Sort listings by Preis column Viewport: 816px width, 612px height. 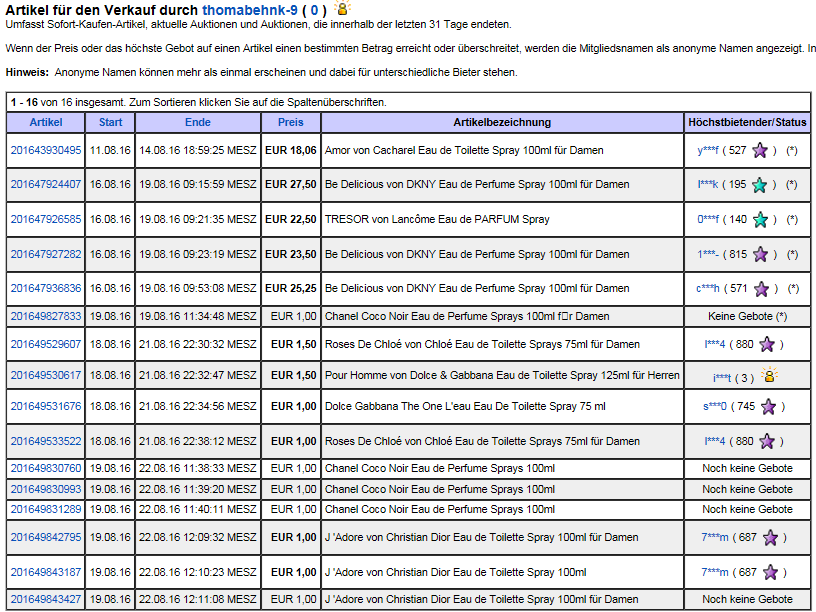290,122
